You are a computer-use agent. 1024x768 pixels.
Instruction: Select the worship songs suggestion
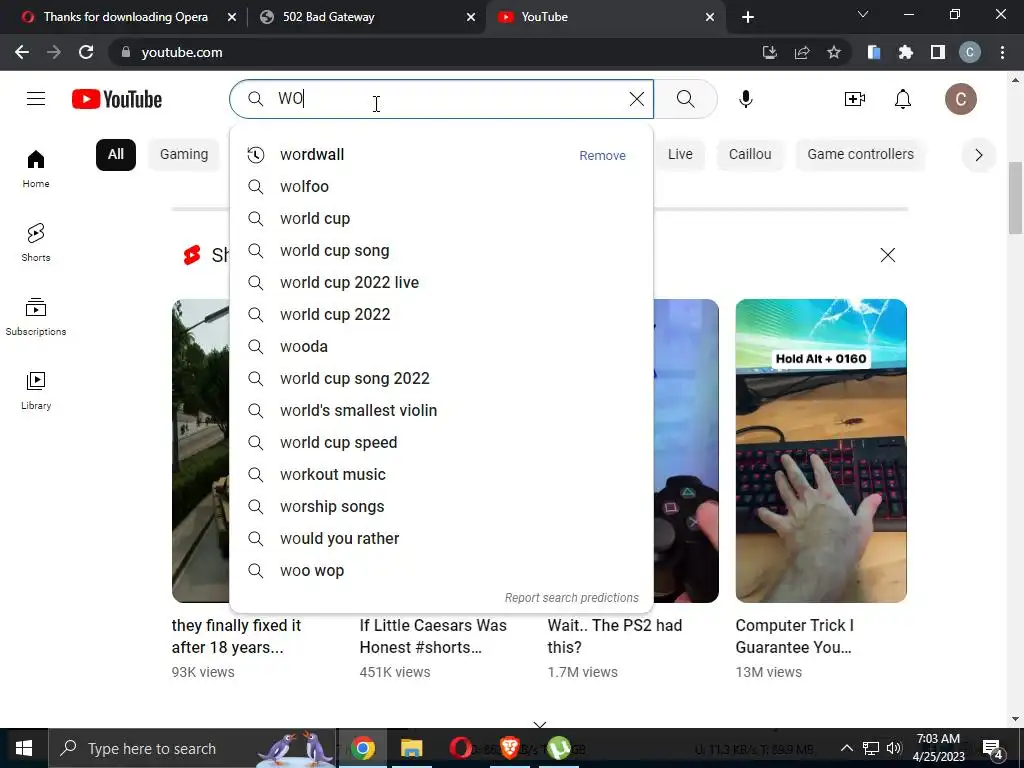(x=441, y=507)
